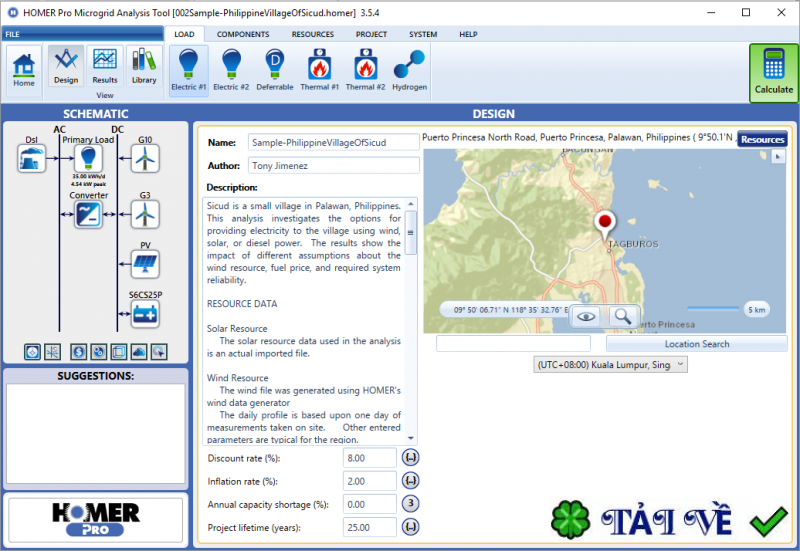This screenshot has width=800, height=551.
Task: Open the Dsl generator component in schematic
Action: [32, 158]
